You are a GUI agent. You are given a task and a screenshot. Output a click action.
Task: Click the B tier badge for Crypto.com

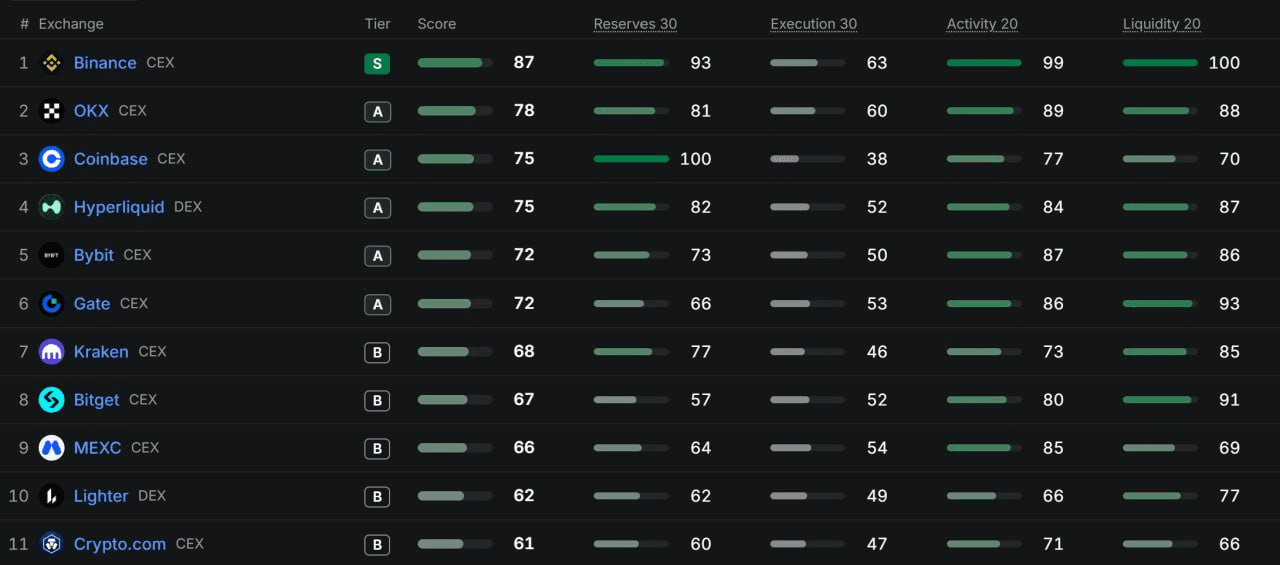click(x=377, y=544)
